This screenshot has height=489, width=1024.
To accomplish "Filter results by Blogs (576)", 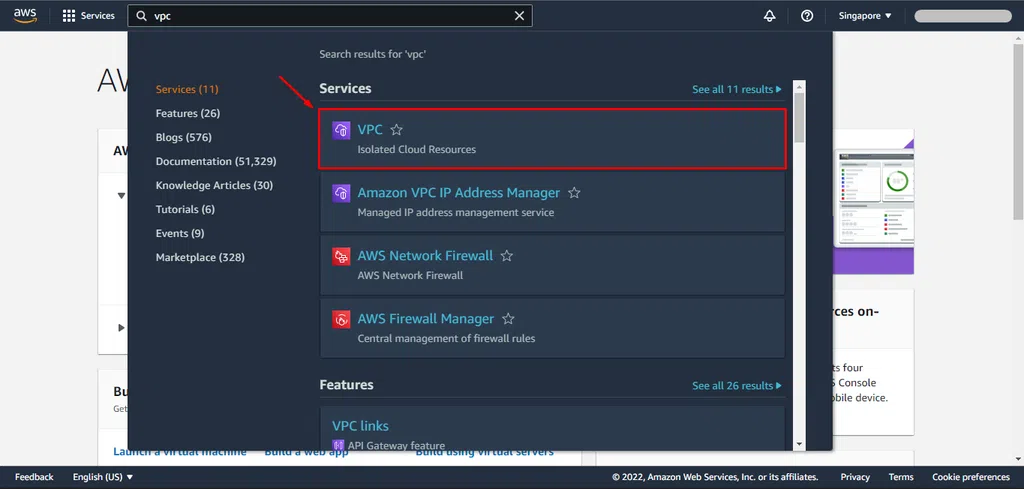I will (184, 138).
